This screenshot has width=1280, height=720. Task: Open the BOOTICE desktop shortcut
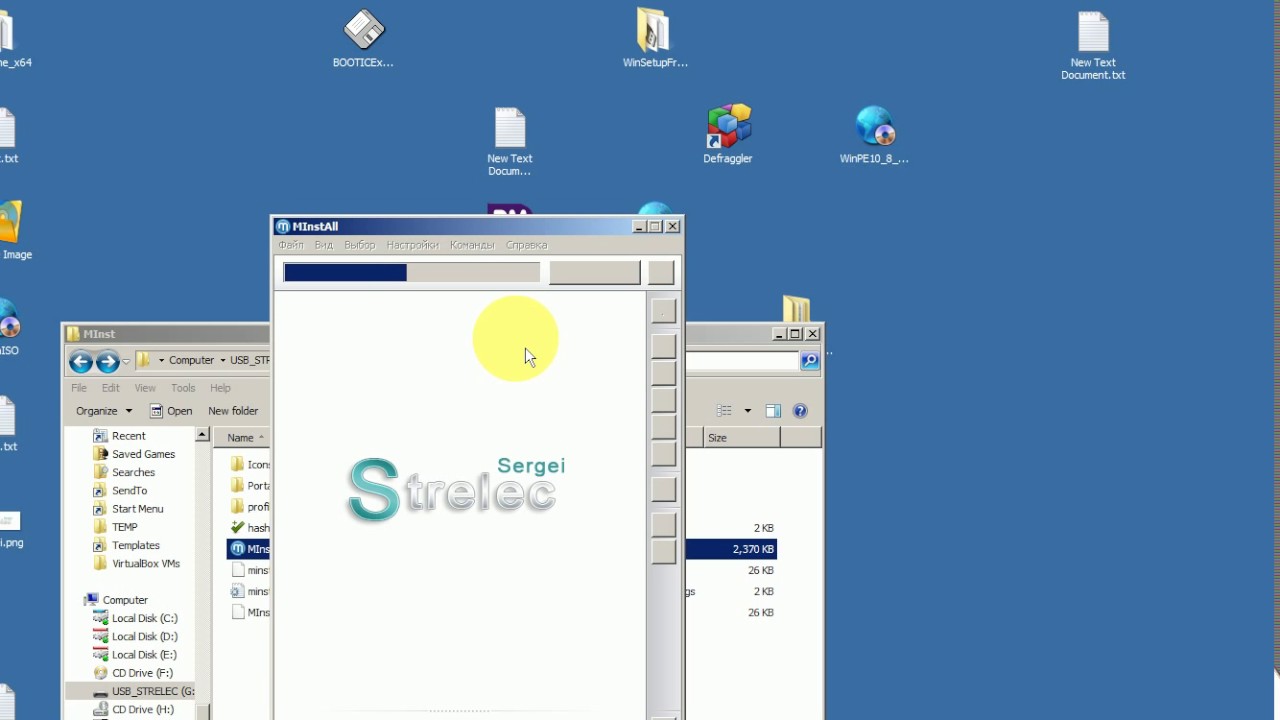point(363,38)
